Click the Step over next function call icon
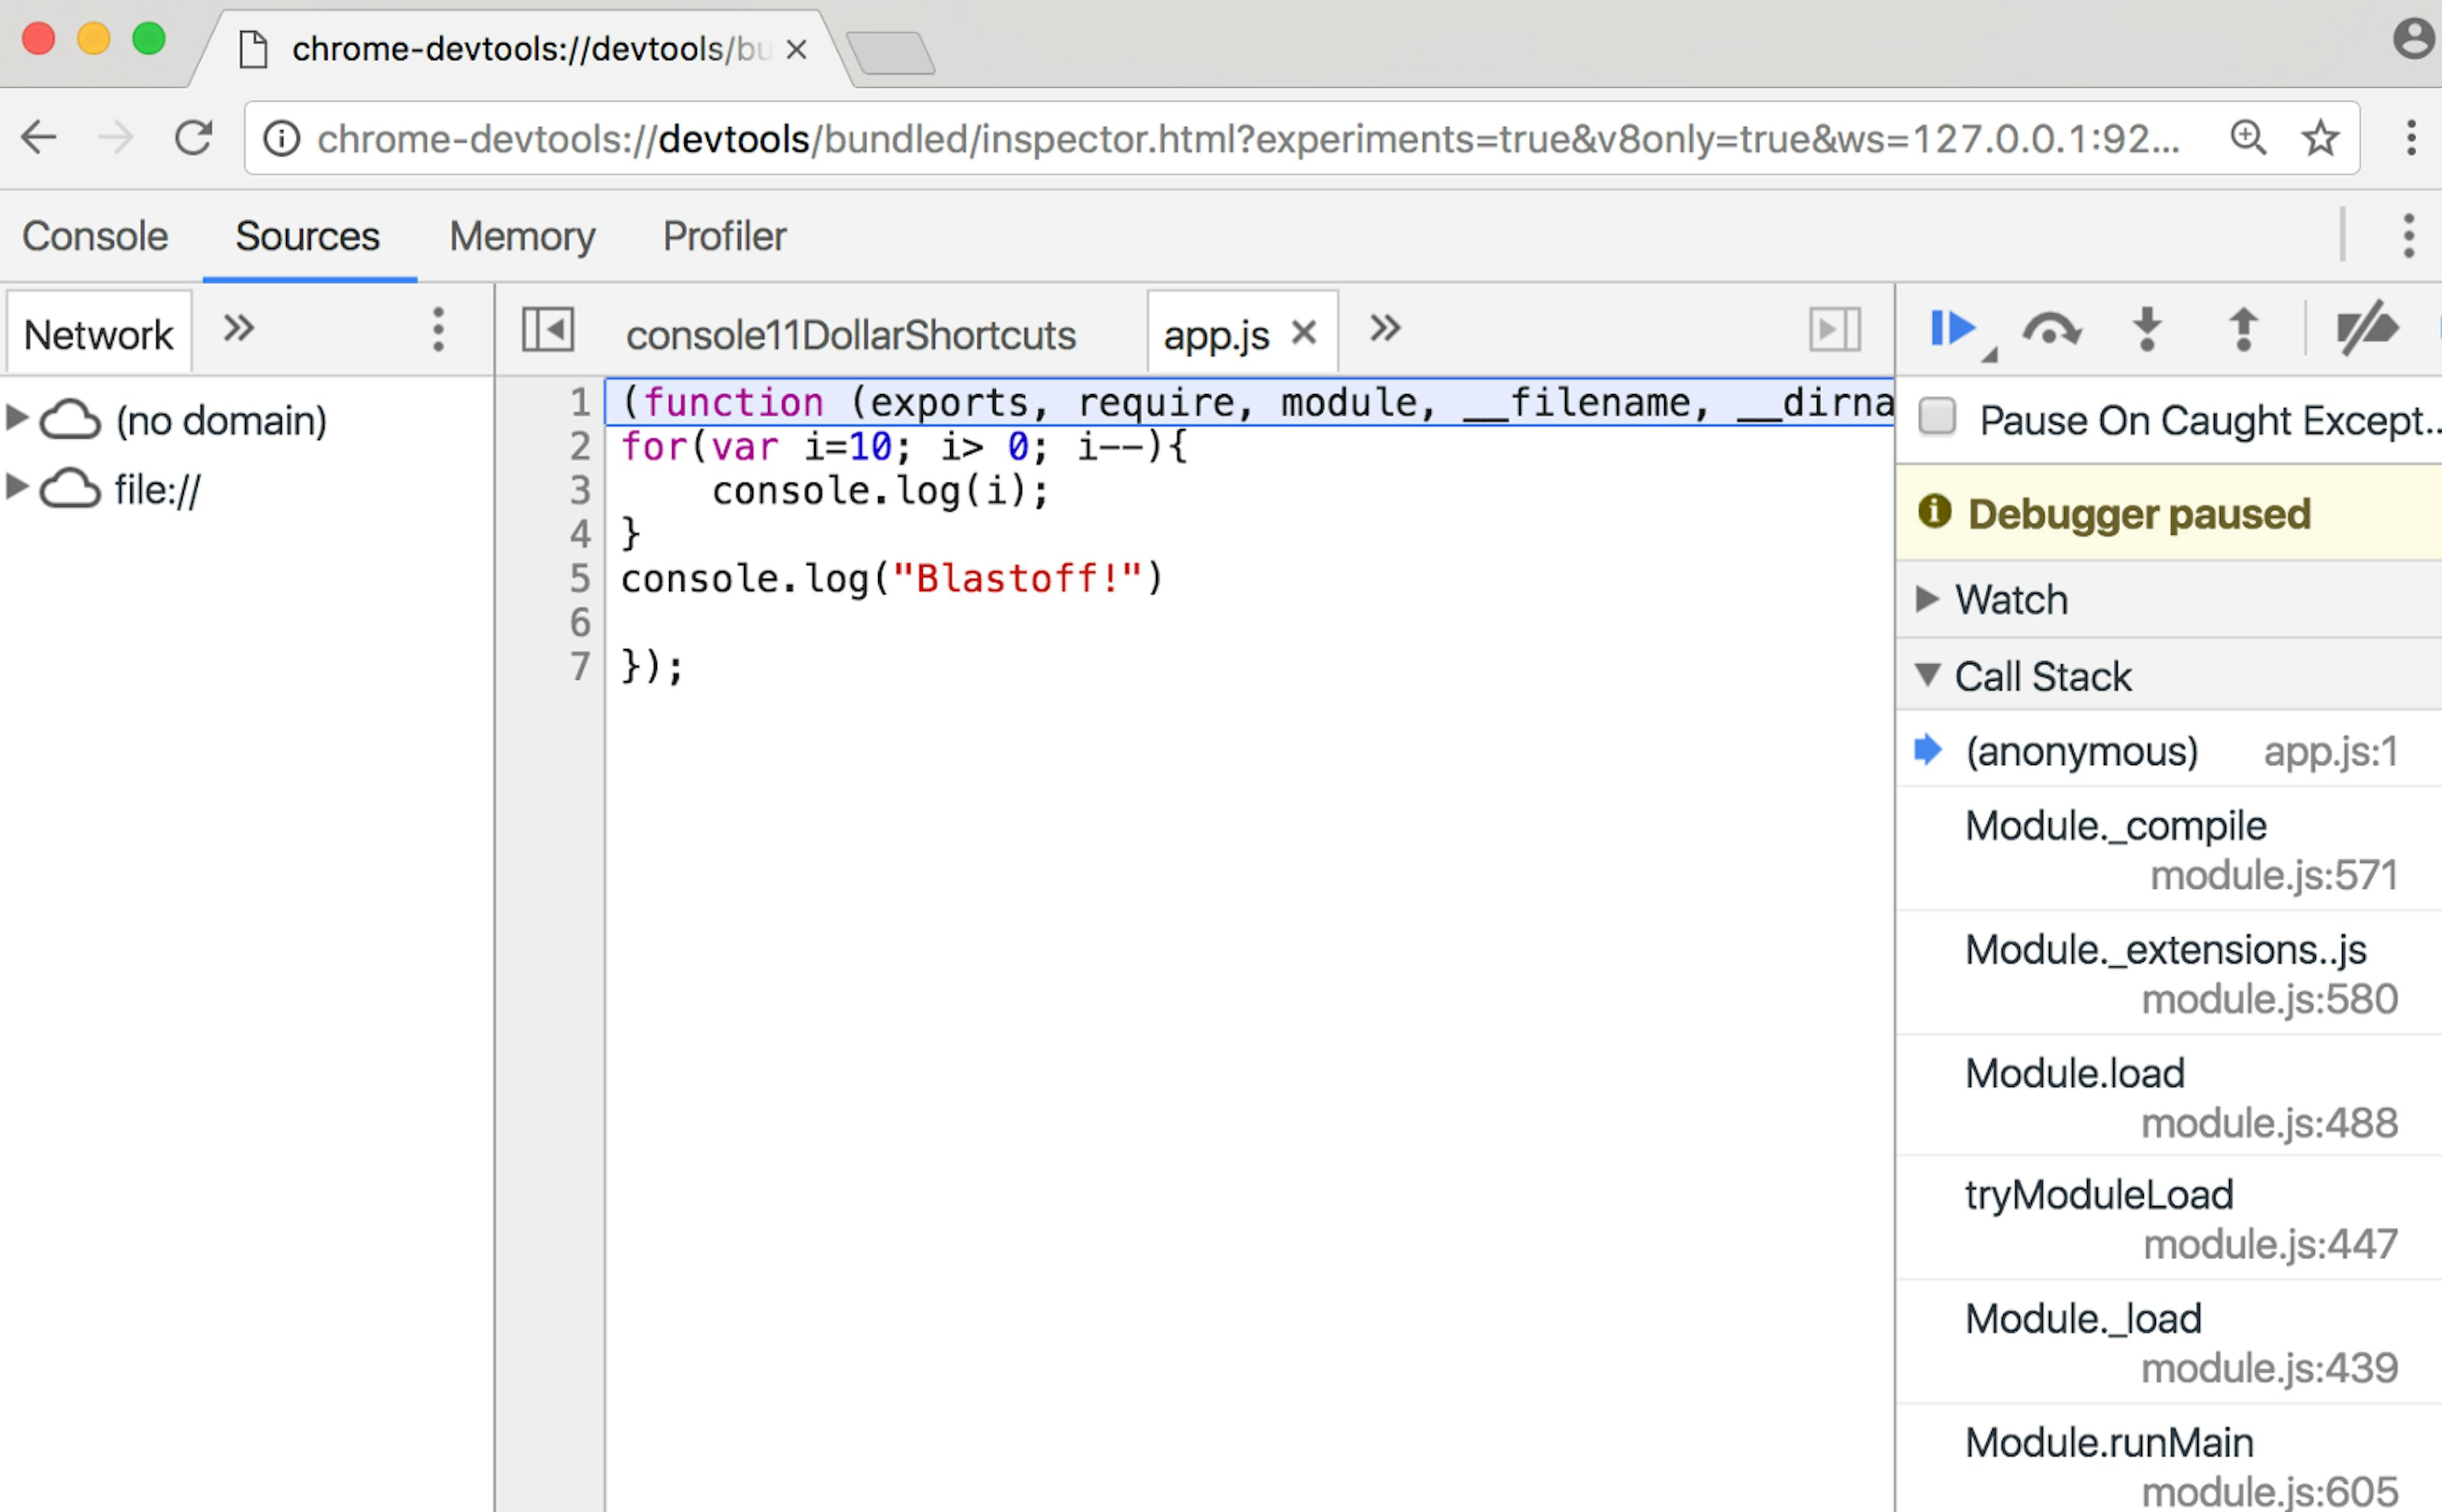This screenshot has height=1512, width=2442. click(x=2053, y=331)
